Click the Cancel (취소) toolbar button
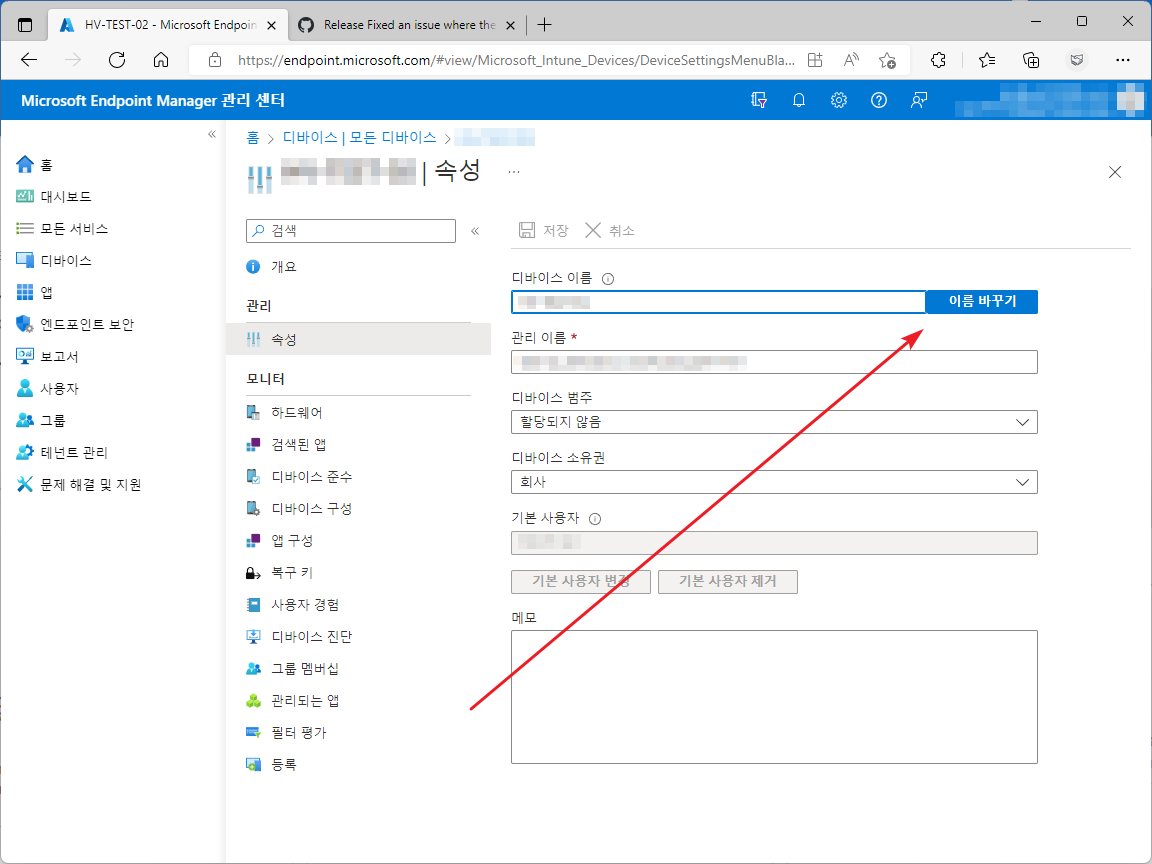 [610, 231]
